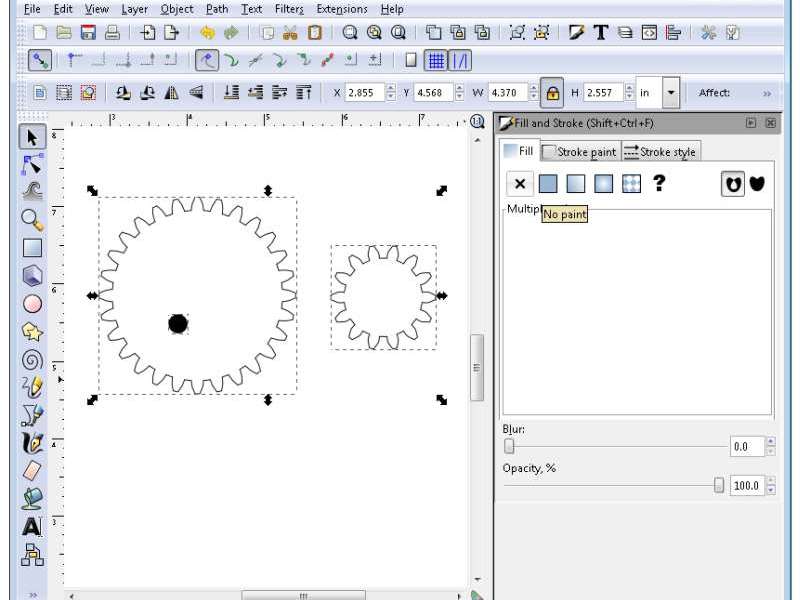Open XML editor dialog
This screenshot has height=600, width=800.
pos(649,33)
